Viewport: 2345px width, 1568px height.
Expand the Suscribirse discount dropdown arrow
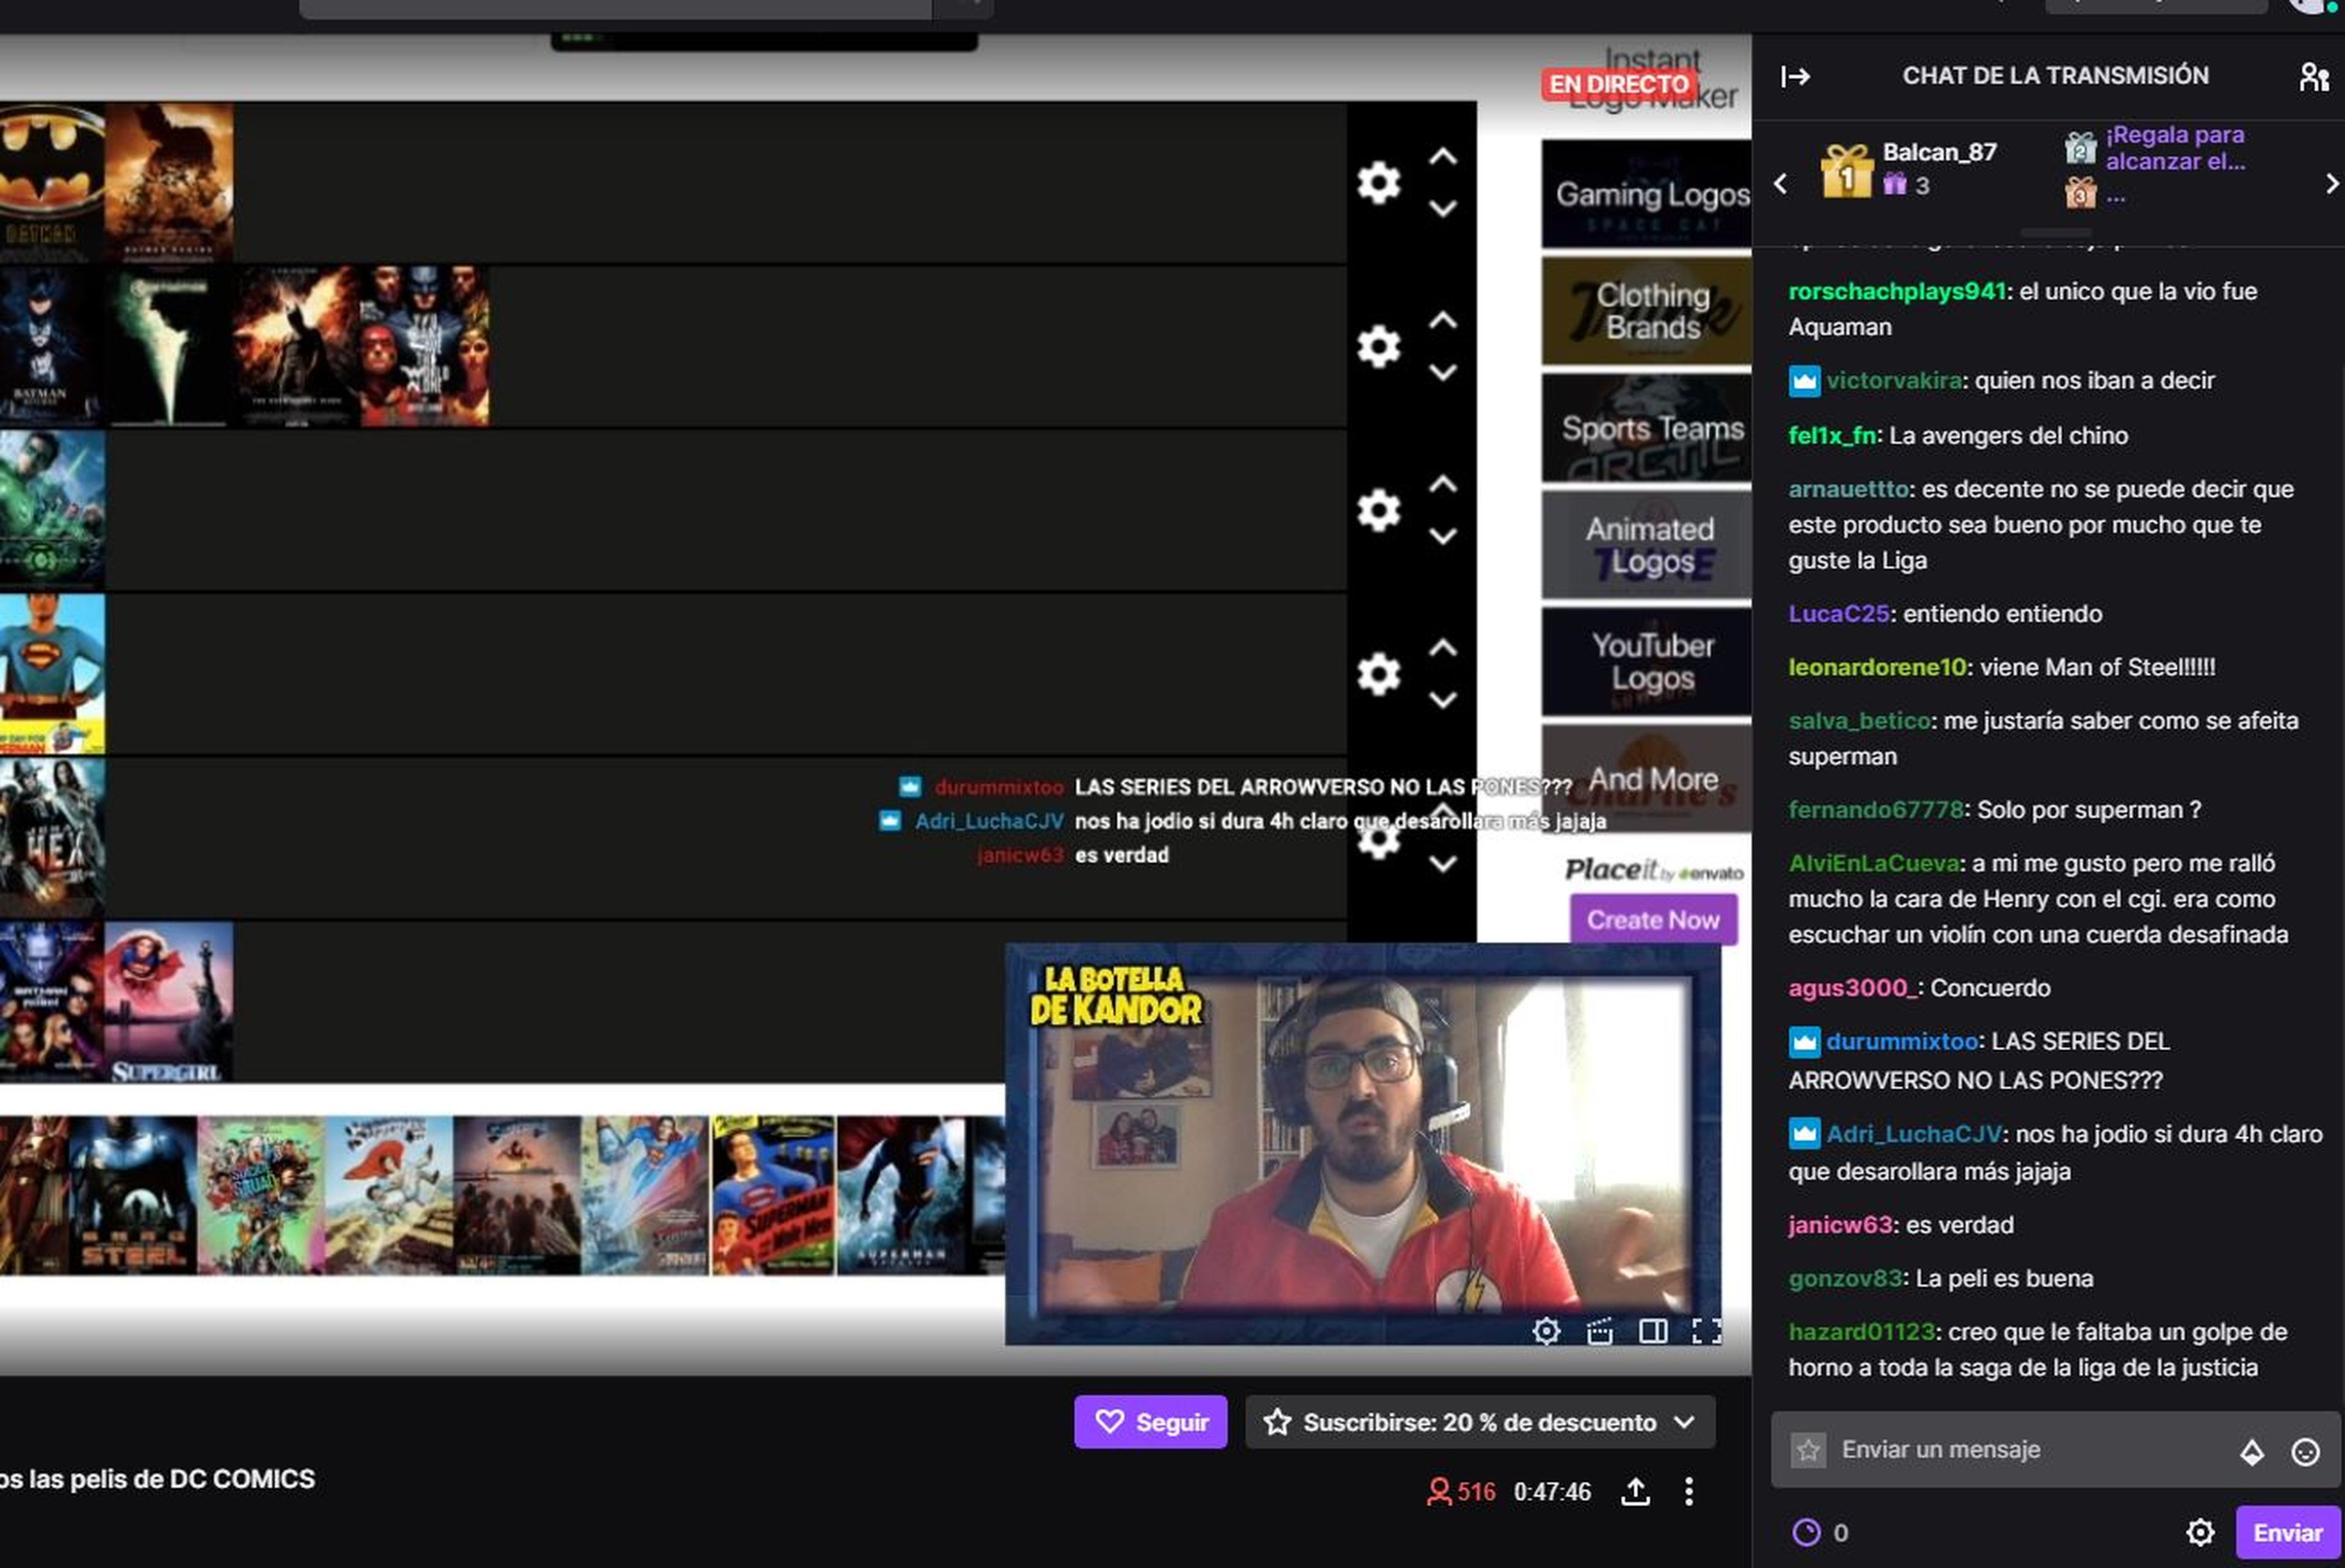click(1684, 1422)
